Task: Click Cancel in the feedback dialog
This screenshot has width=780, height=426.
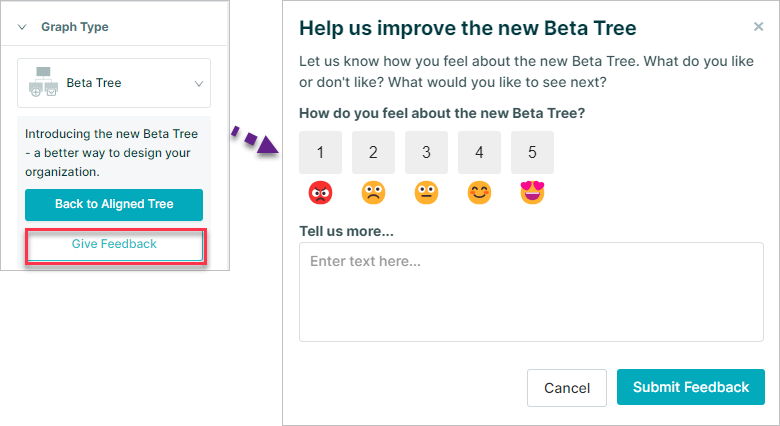Action: pos(567,388)
